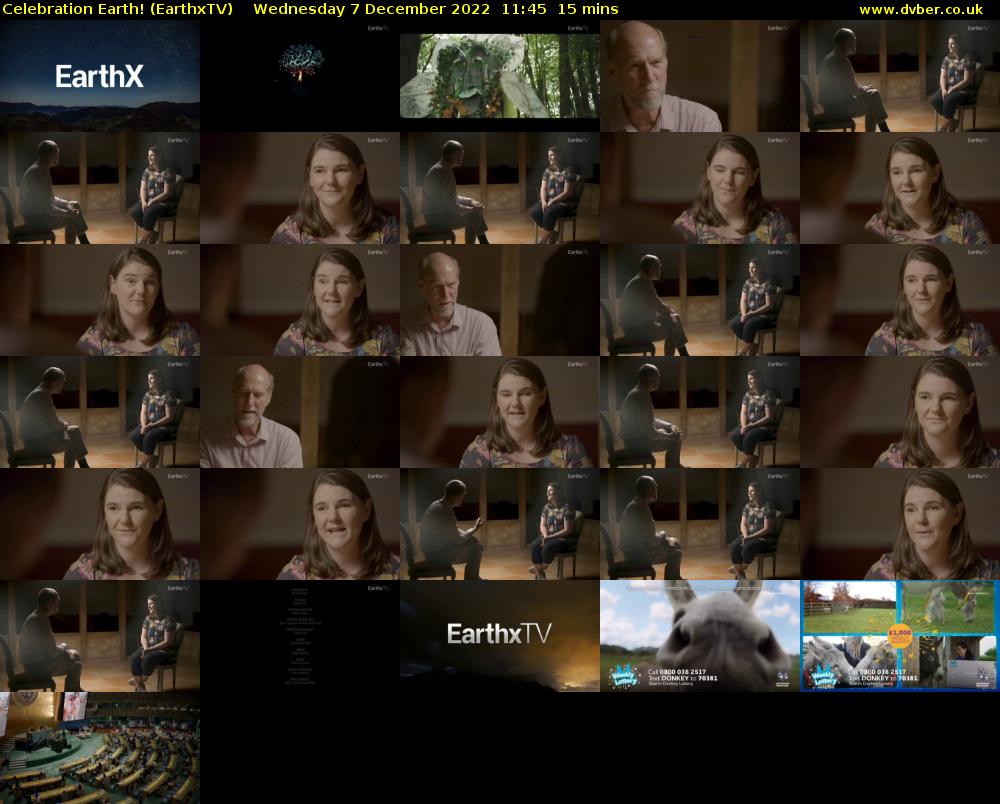
Task: Click the 11:45 broadcast time text
Action: [x=524, y=9]
